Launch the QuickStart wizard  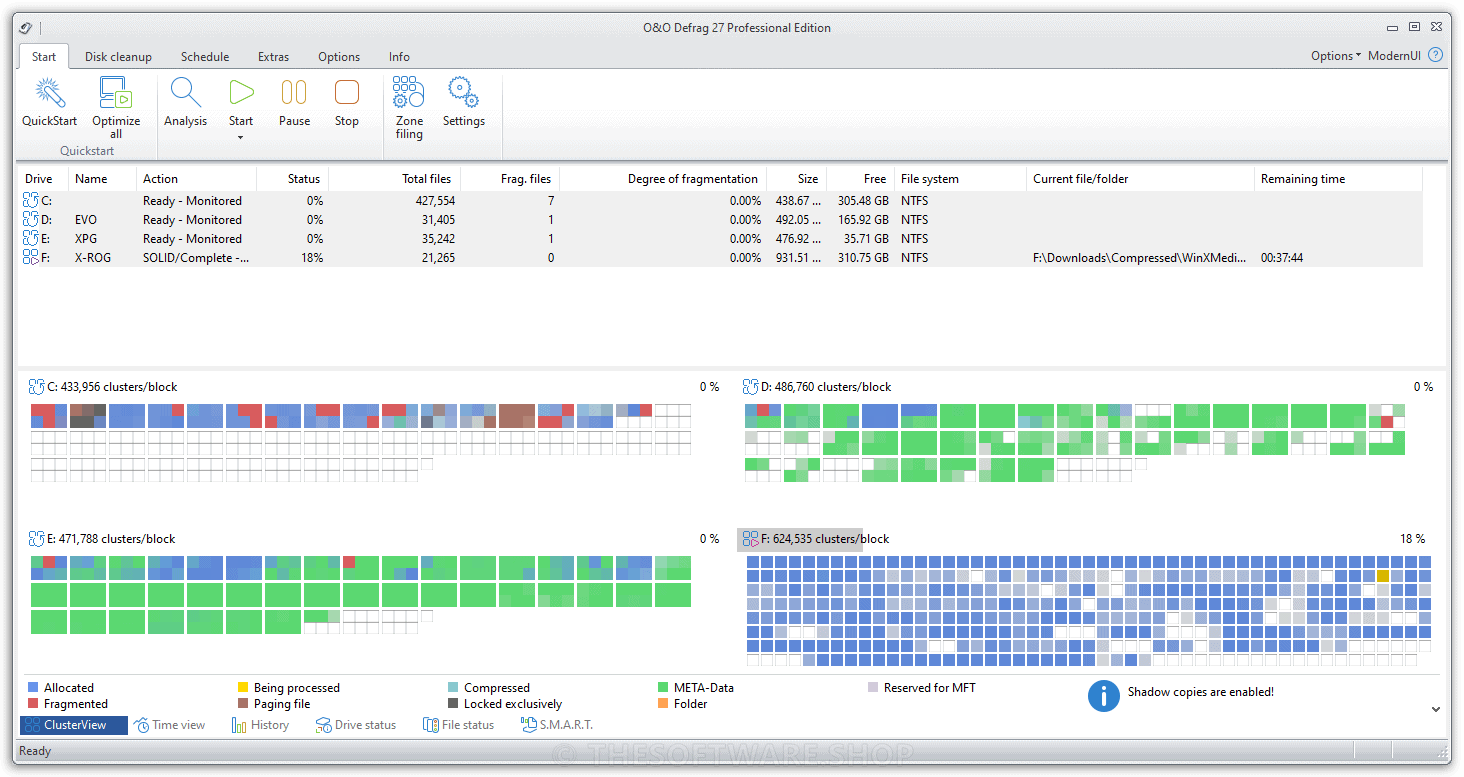tap(49, 102)
